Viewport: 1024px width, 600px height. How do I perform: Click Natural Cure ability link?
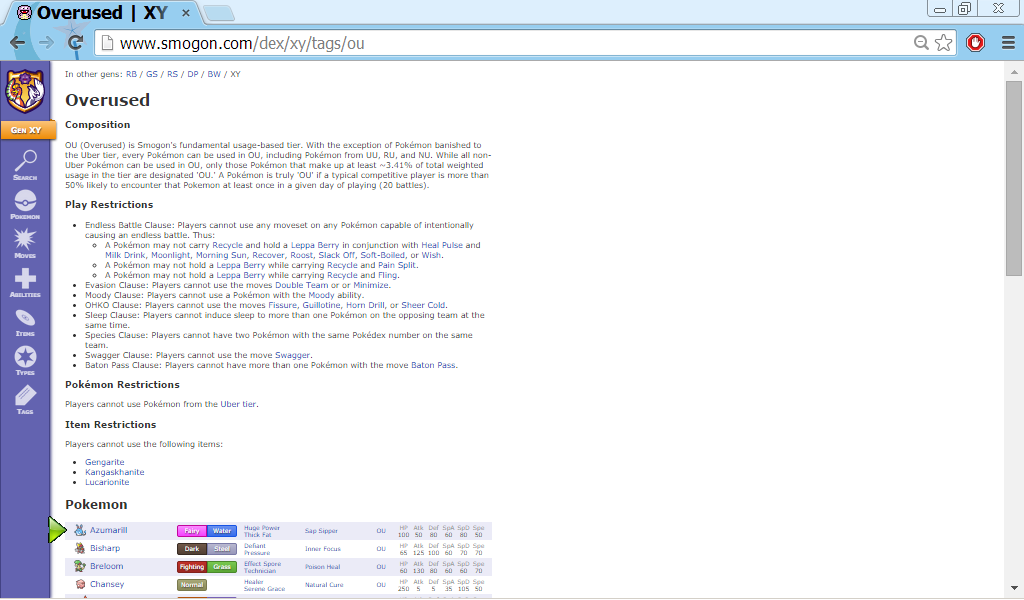click(324, 585)
